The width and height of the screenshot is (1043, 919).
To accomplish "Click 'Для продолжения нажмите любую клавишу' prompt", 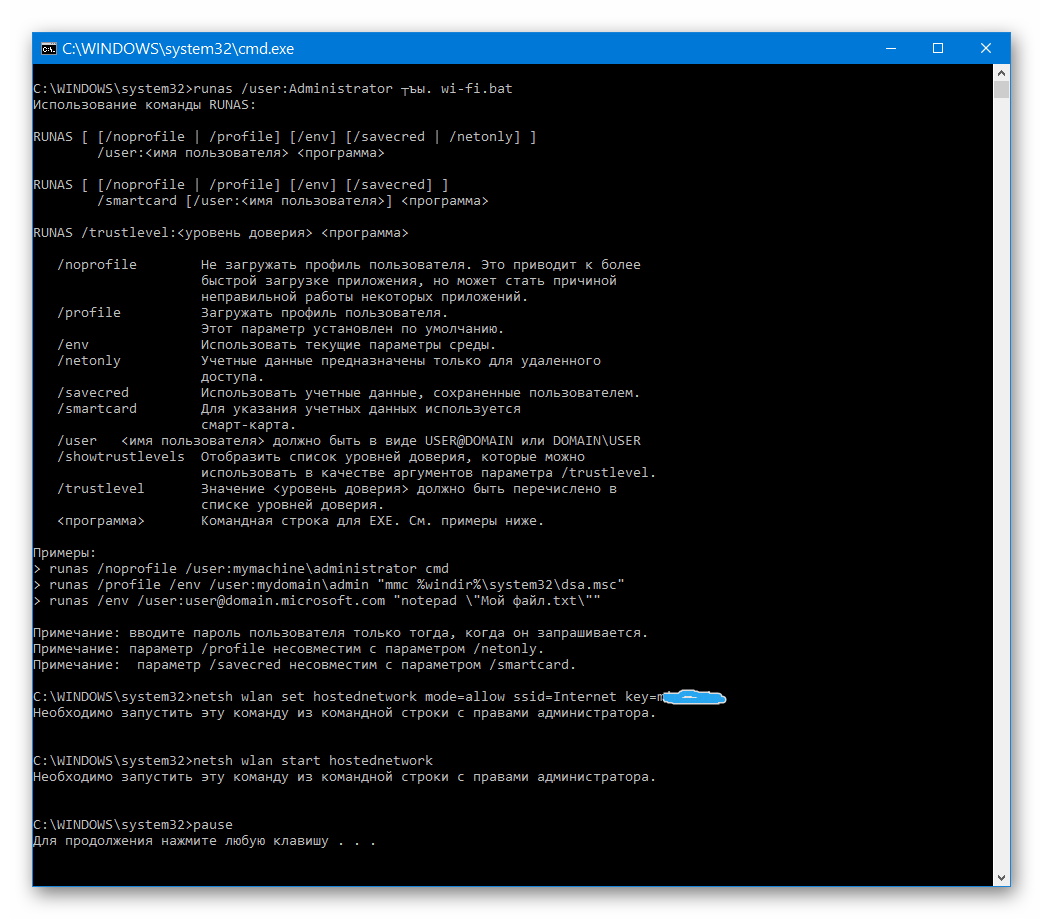I will coord(204,841).
